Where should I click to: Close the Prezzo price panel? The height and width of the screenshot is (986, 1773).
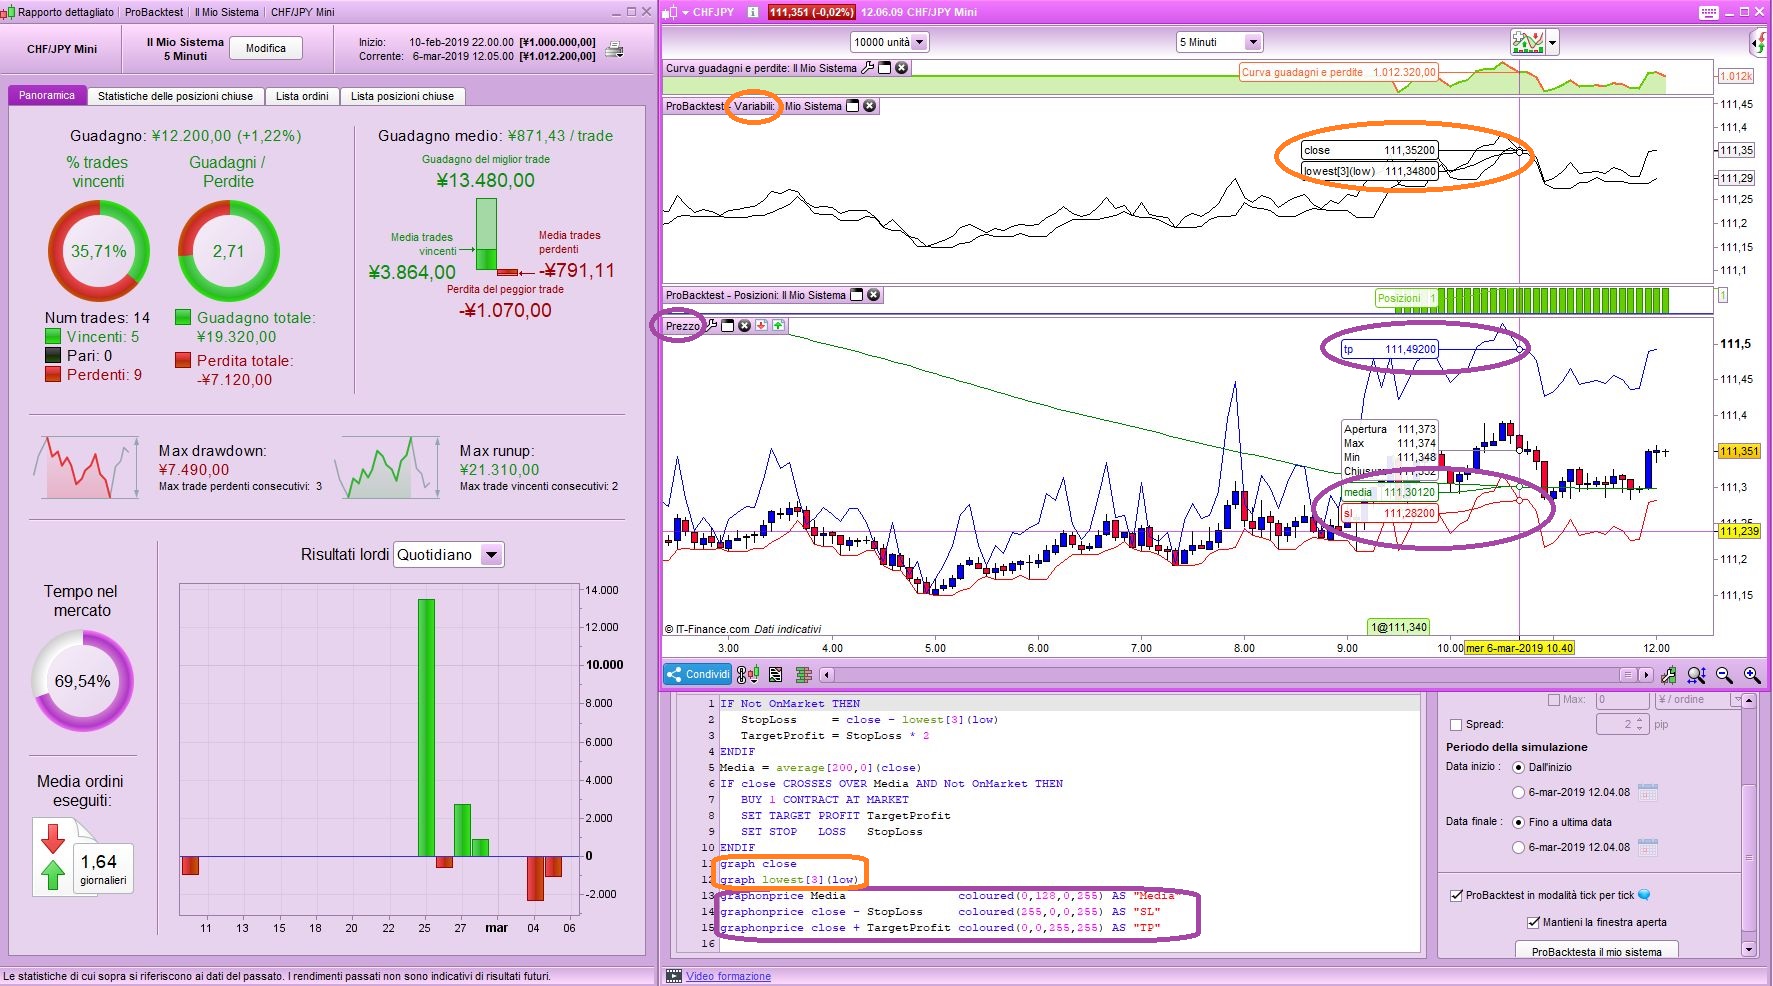(744, 325)
